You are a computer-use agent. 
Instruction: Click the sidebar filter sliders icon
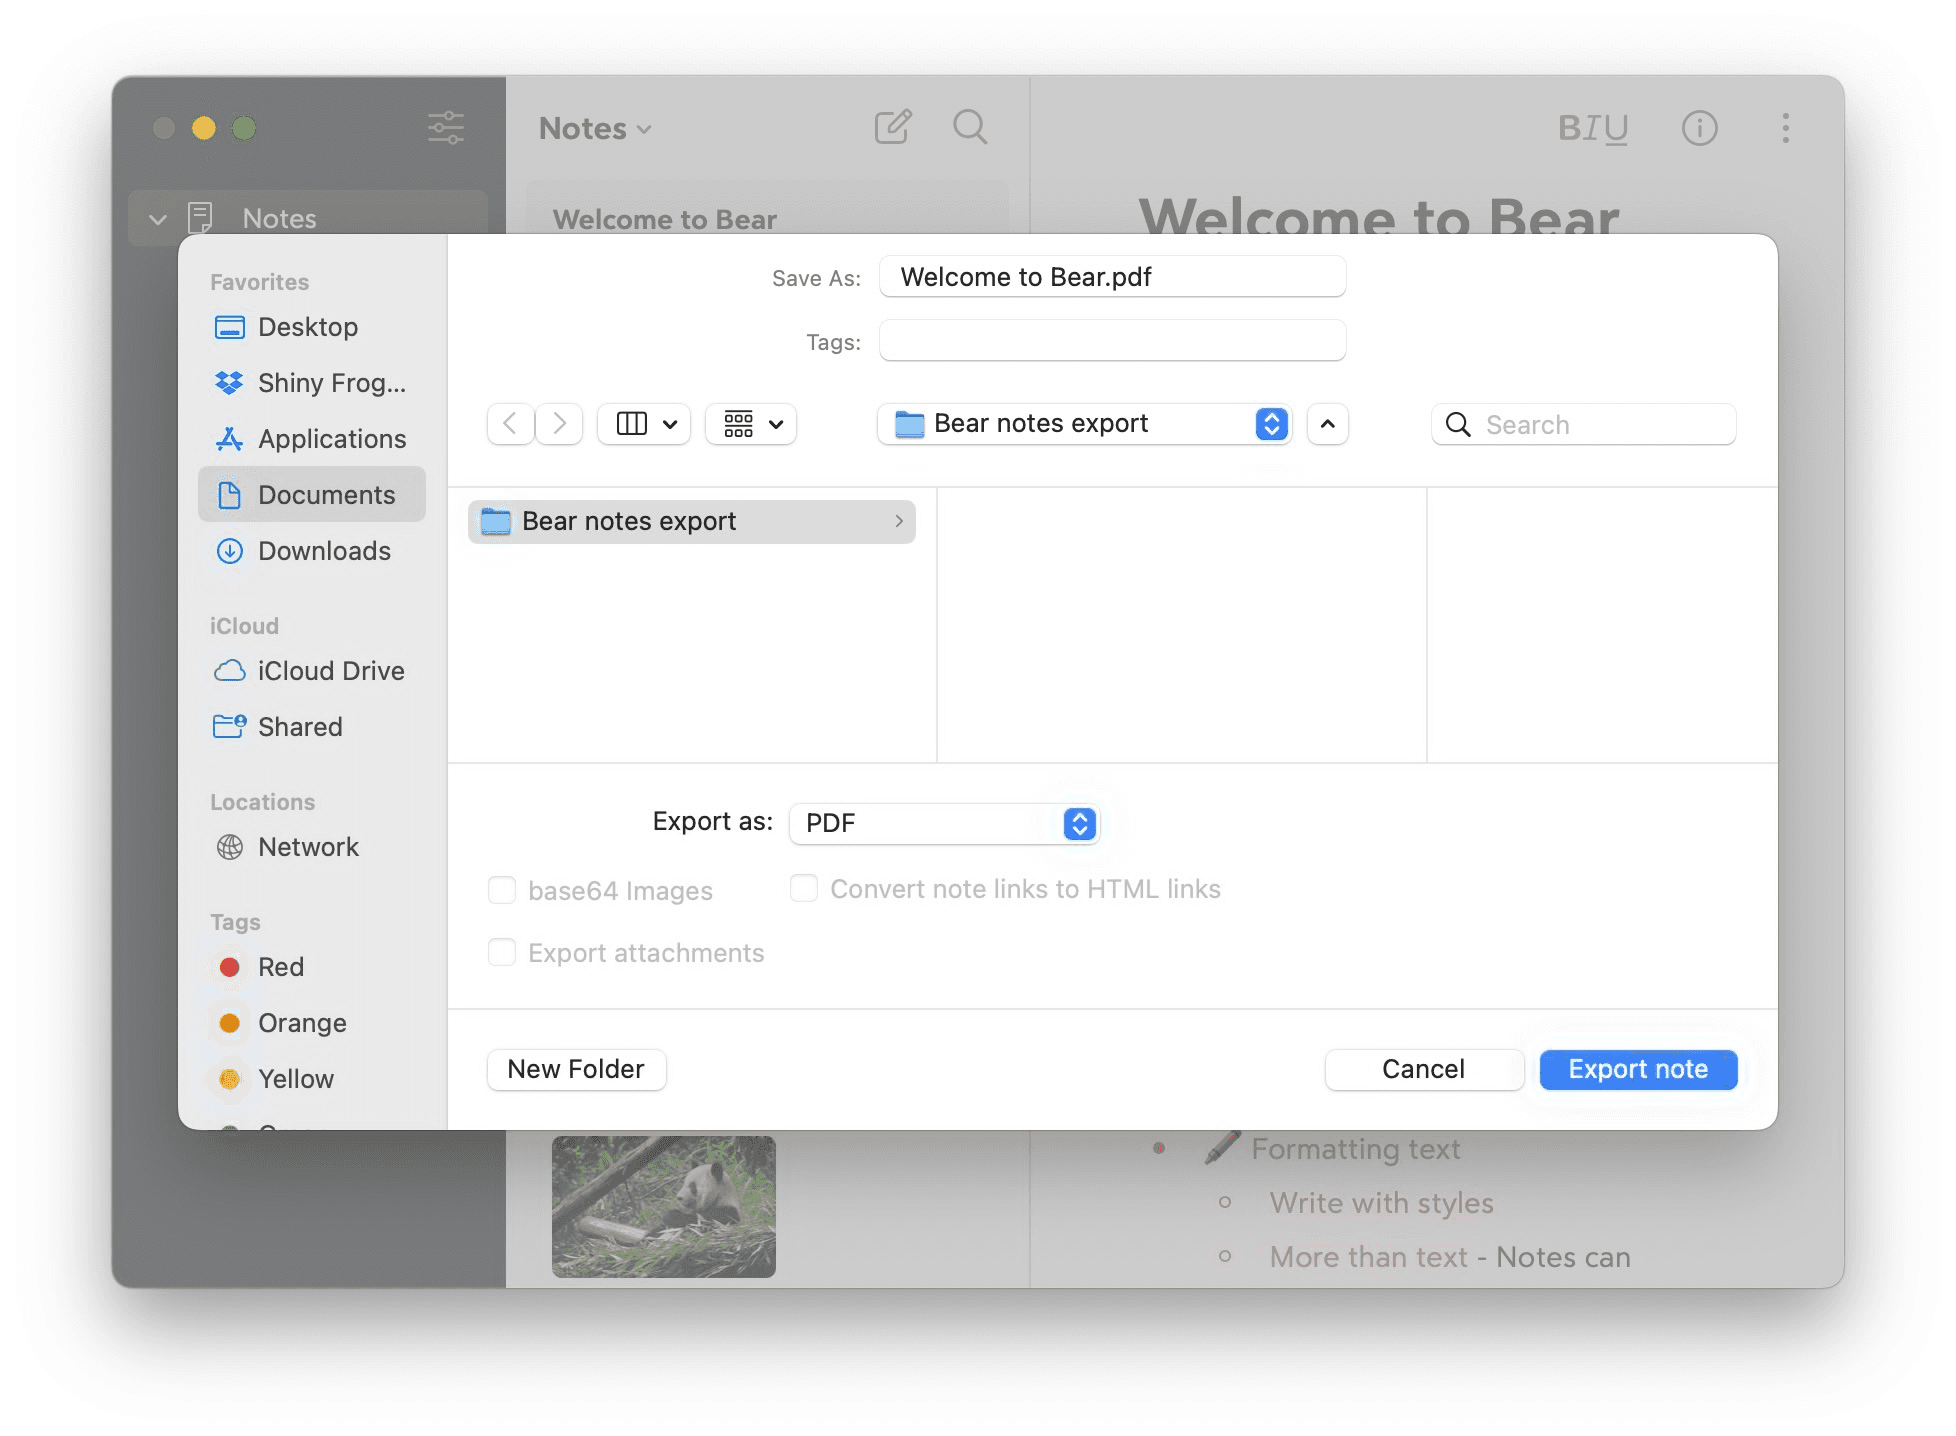[446, 128]
